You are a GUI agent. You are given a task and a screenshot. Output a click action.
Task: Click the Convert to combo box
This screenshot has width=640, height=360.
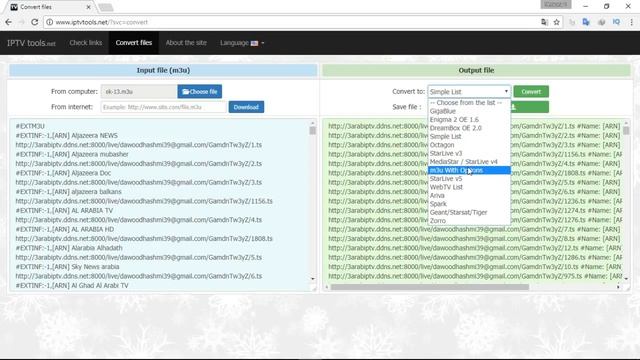469,91
